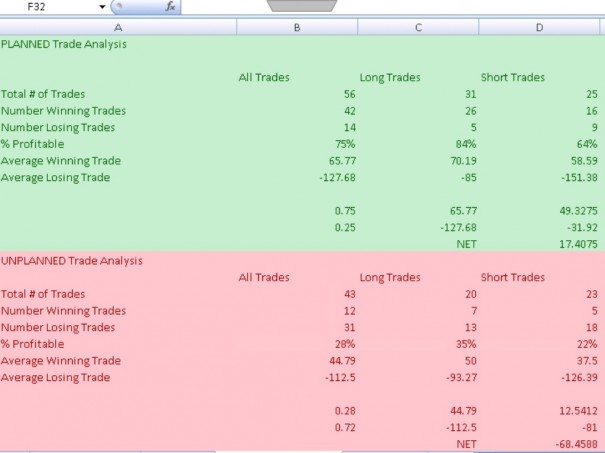This screenshot has width=605, height=453.
Task: Select planned Long Trades header cell
Action: pos(418,78)
